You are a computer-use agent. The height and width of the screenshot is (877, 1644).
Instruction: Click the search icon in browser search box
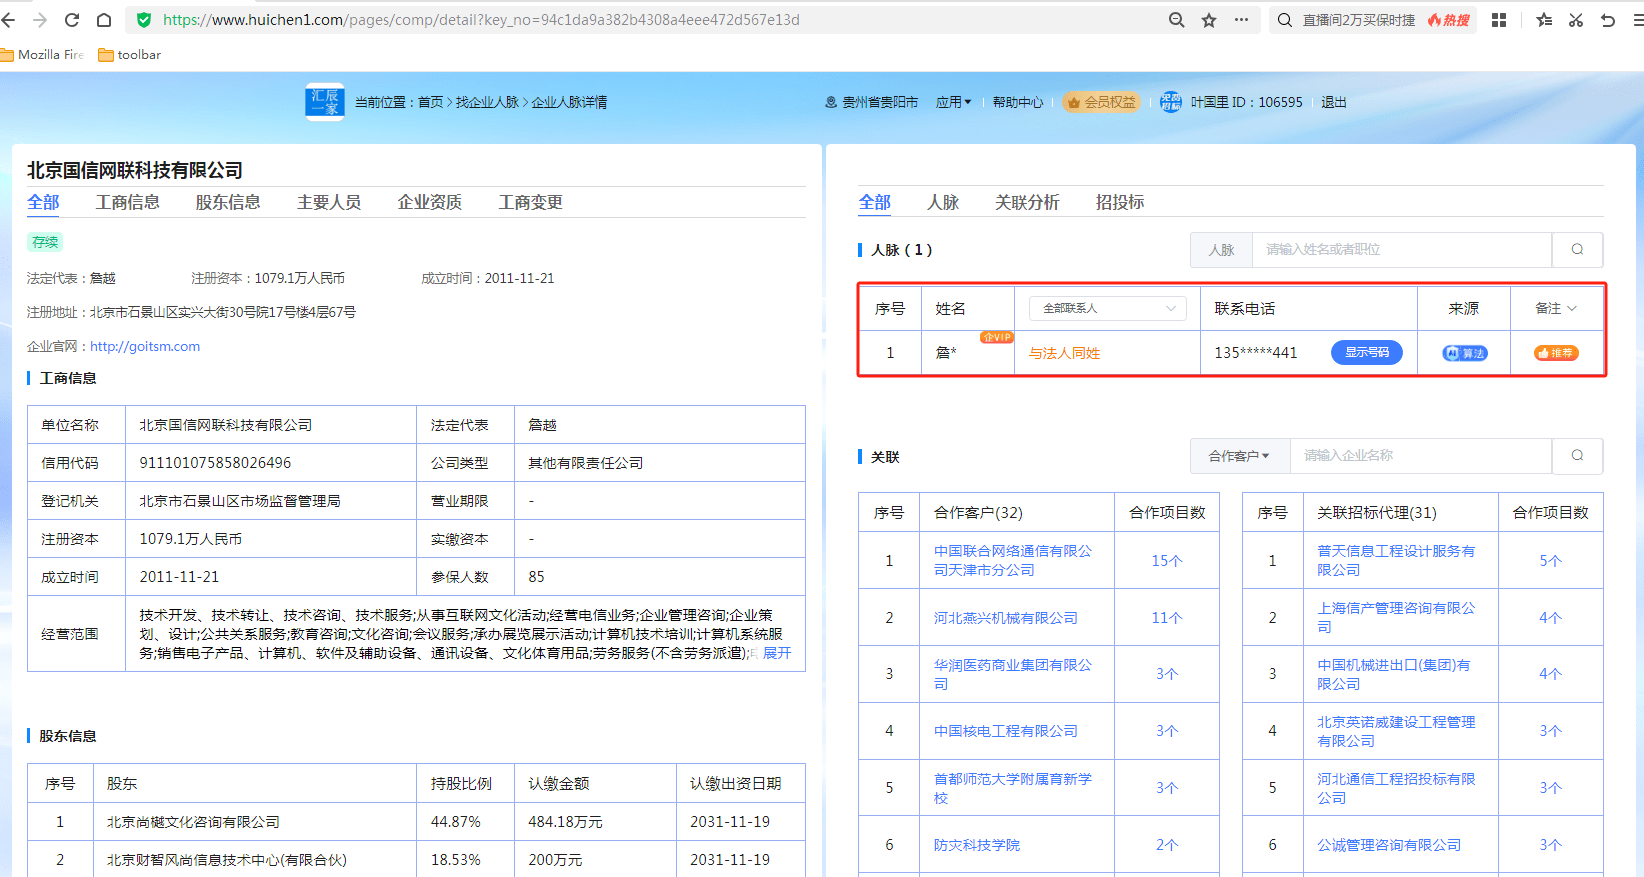(x=1285, y=20)
